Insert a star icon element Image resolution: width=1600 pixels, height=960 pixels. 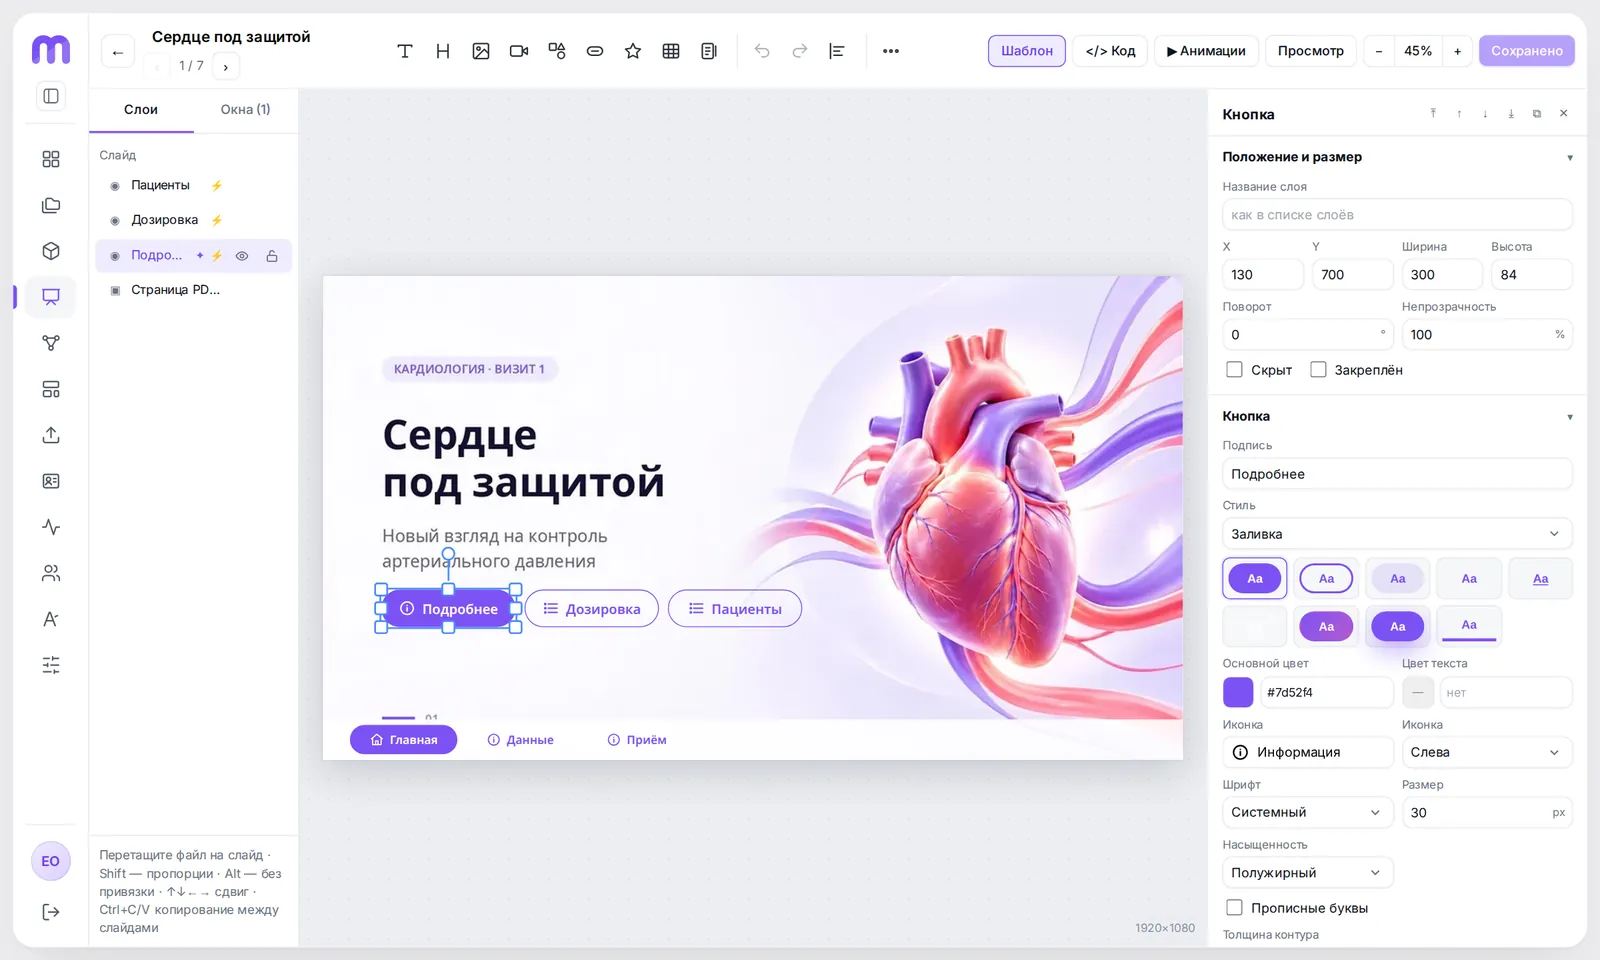[633, 51]
